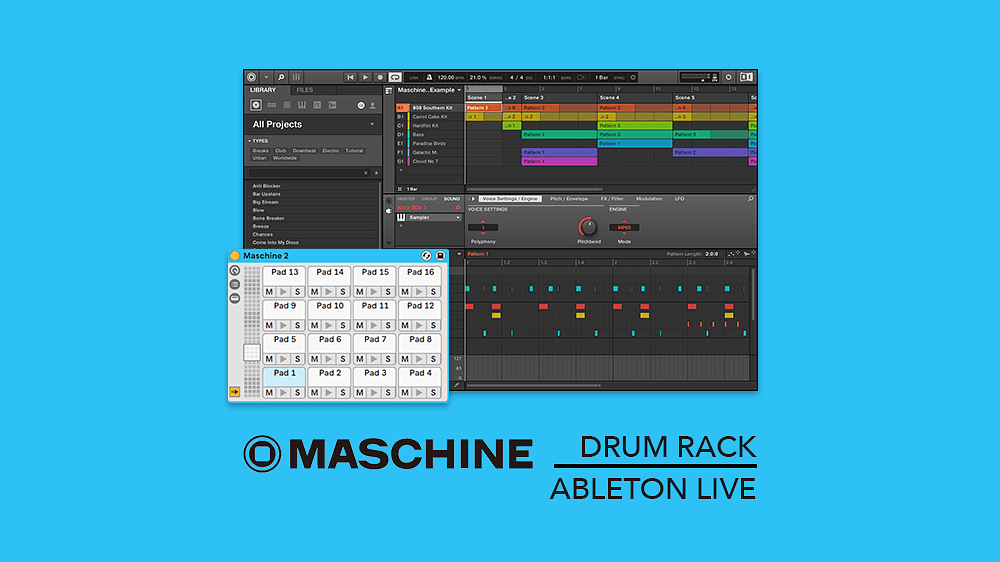Select the Downbeat type tag
The height and width of the screenshot is (562, 1000).
pyautogui.click(x=304, y=151)
